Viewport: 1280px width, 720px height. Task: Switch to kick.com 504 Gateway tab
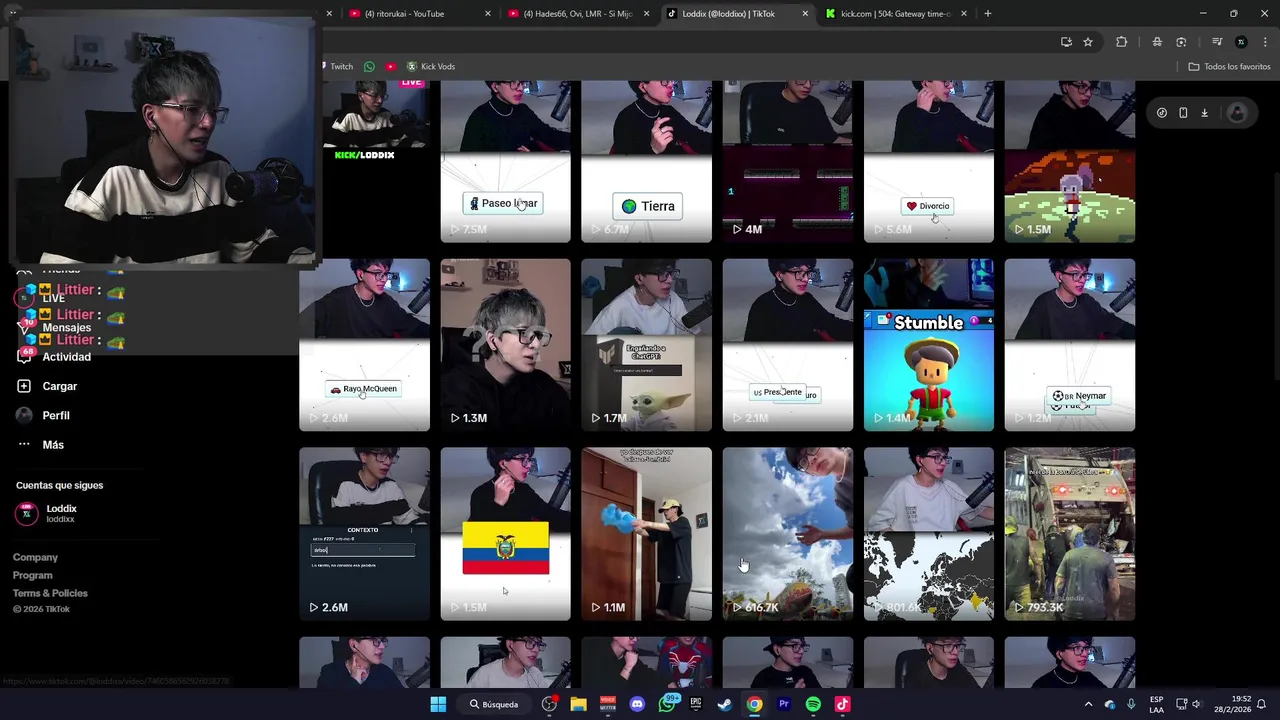pyautogui.click(x=895, y=14)
